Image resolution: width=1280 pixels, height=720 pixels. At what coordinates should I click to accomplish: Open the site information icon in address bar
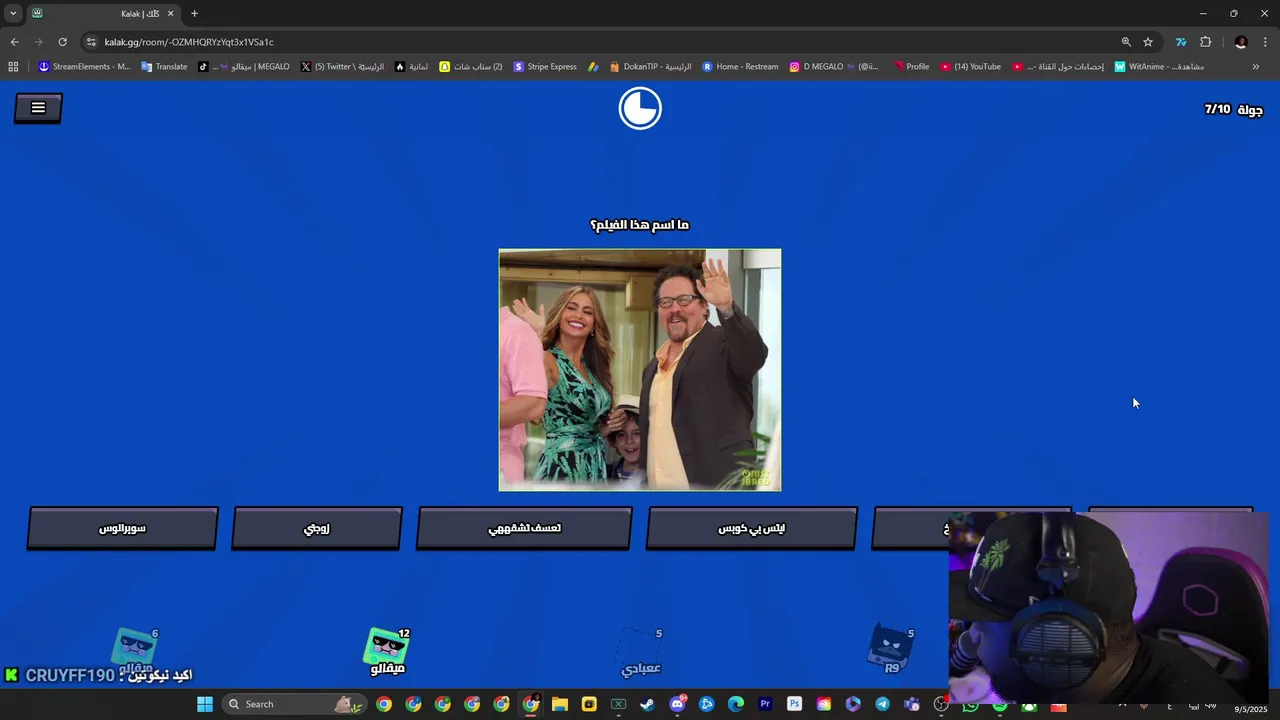91,42
